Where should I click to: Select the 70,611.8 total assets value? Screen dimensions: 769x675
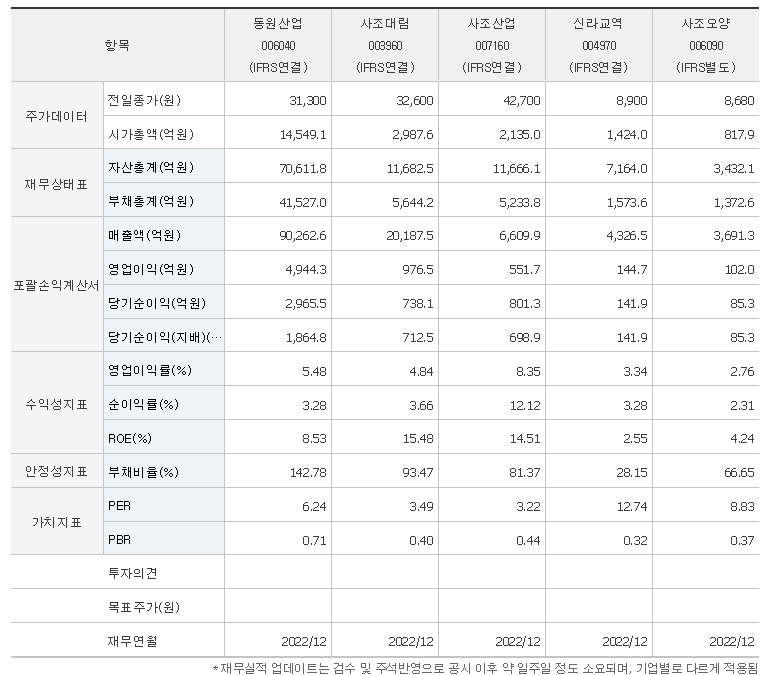coord(303,168)
